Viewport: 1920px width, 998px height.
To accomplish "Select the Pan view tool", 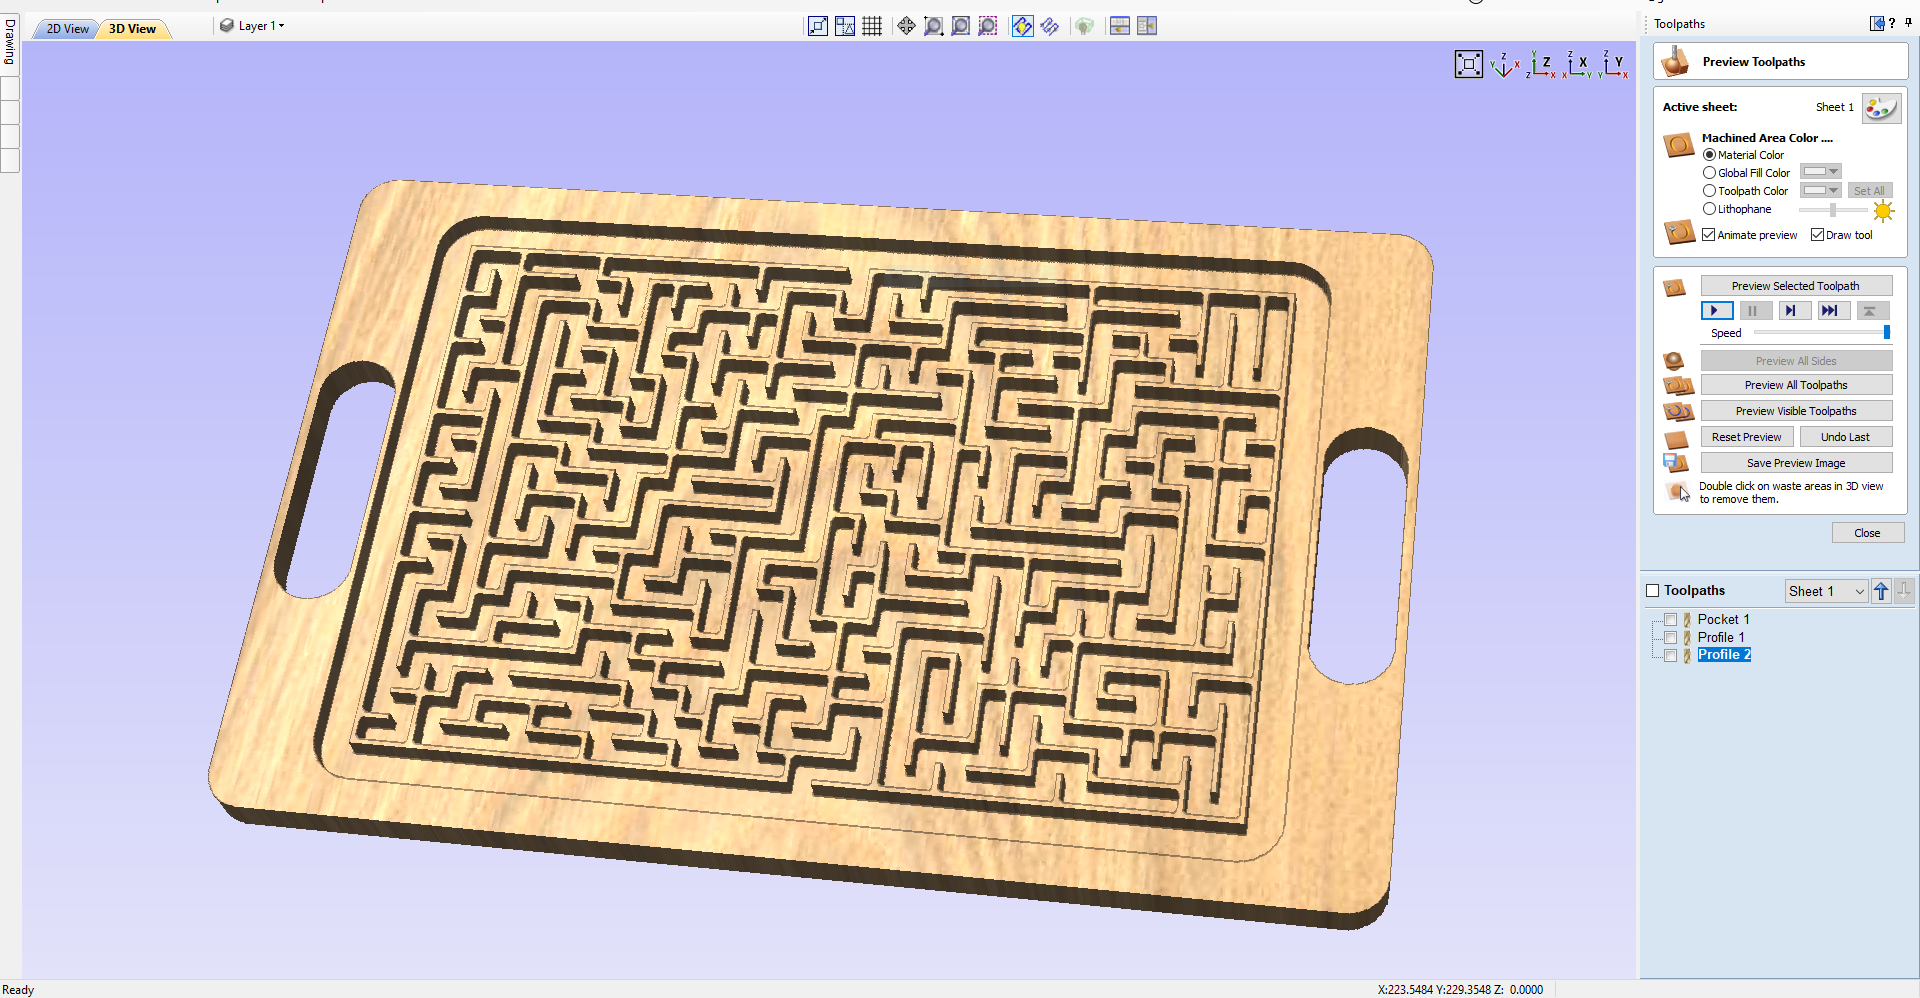I will pos(906,26).
